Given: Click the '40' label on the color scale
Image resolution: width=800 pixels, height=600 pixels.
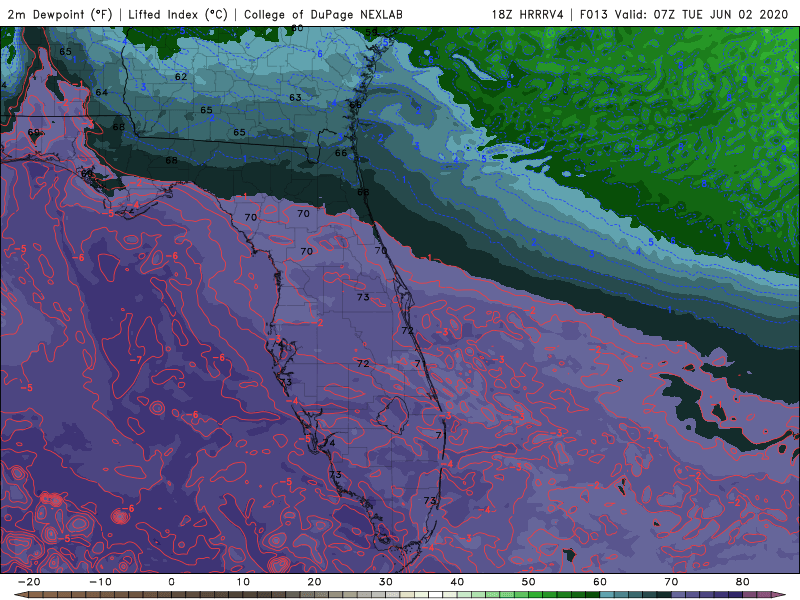Looking at the screenshot, I should tap(457, 582).
